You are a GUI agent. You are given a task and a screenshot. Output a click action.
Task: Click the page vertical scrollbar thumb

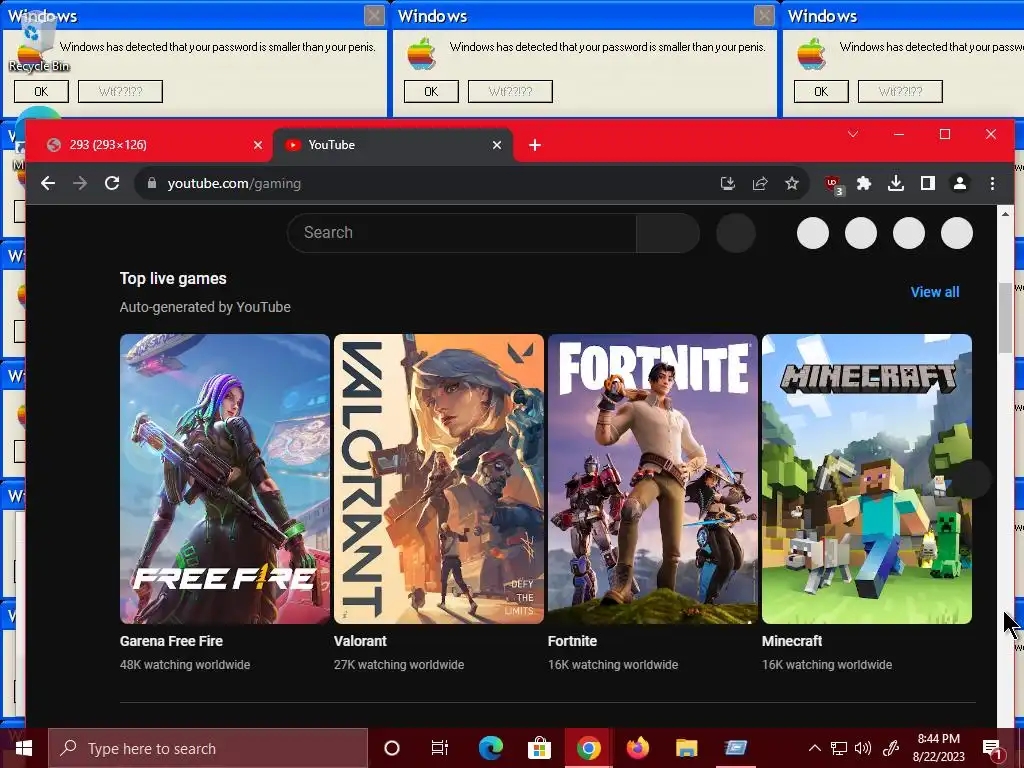[x=1005, y=318]
